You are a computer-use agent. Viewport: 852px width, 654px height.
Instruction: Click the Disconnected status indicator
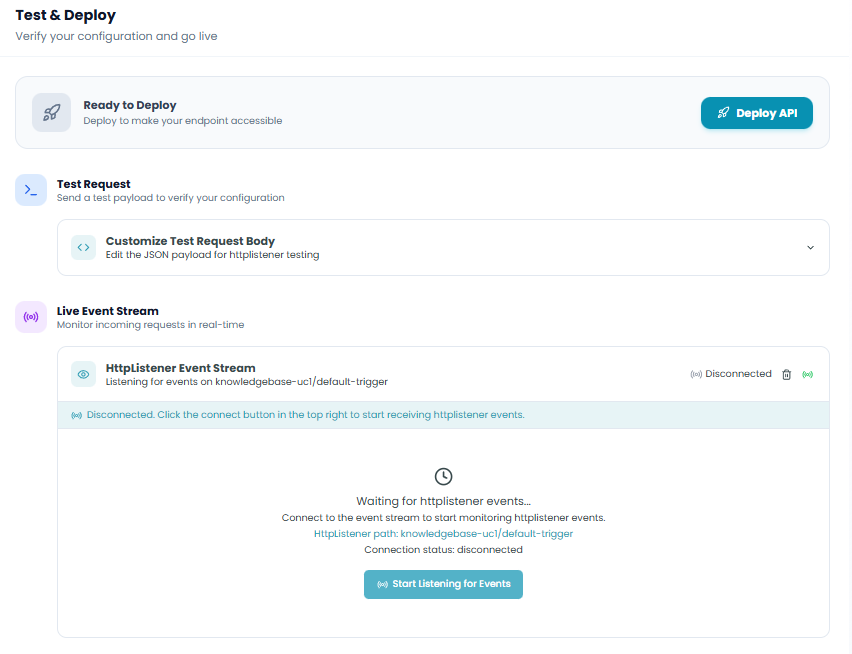(731, 374)
